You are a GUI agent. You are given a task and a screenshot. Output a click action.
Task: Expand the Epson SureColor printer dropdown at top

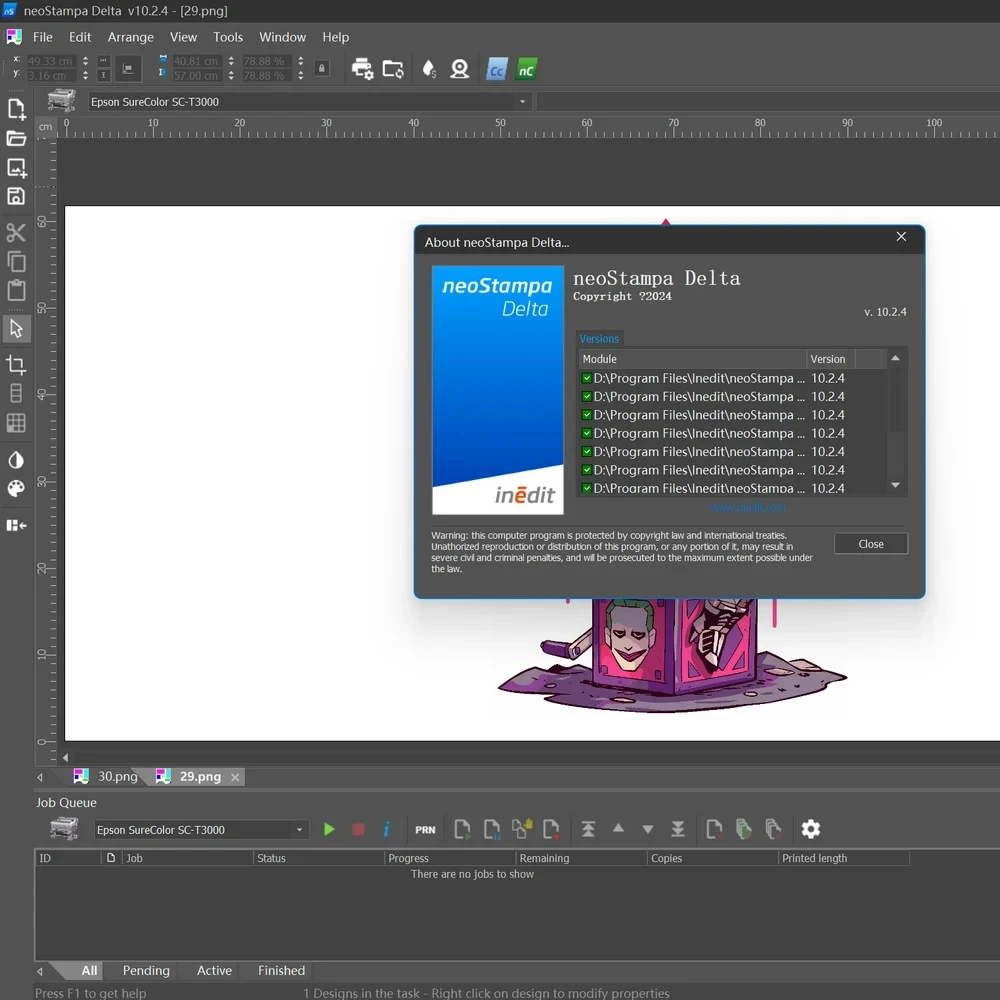pyautogui.click(x=522, y=102)
